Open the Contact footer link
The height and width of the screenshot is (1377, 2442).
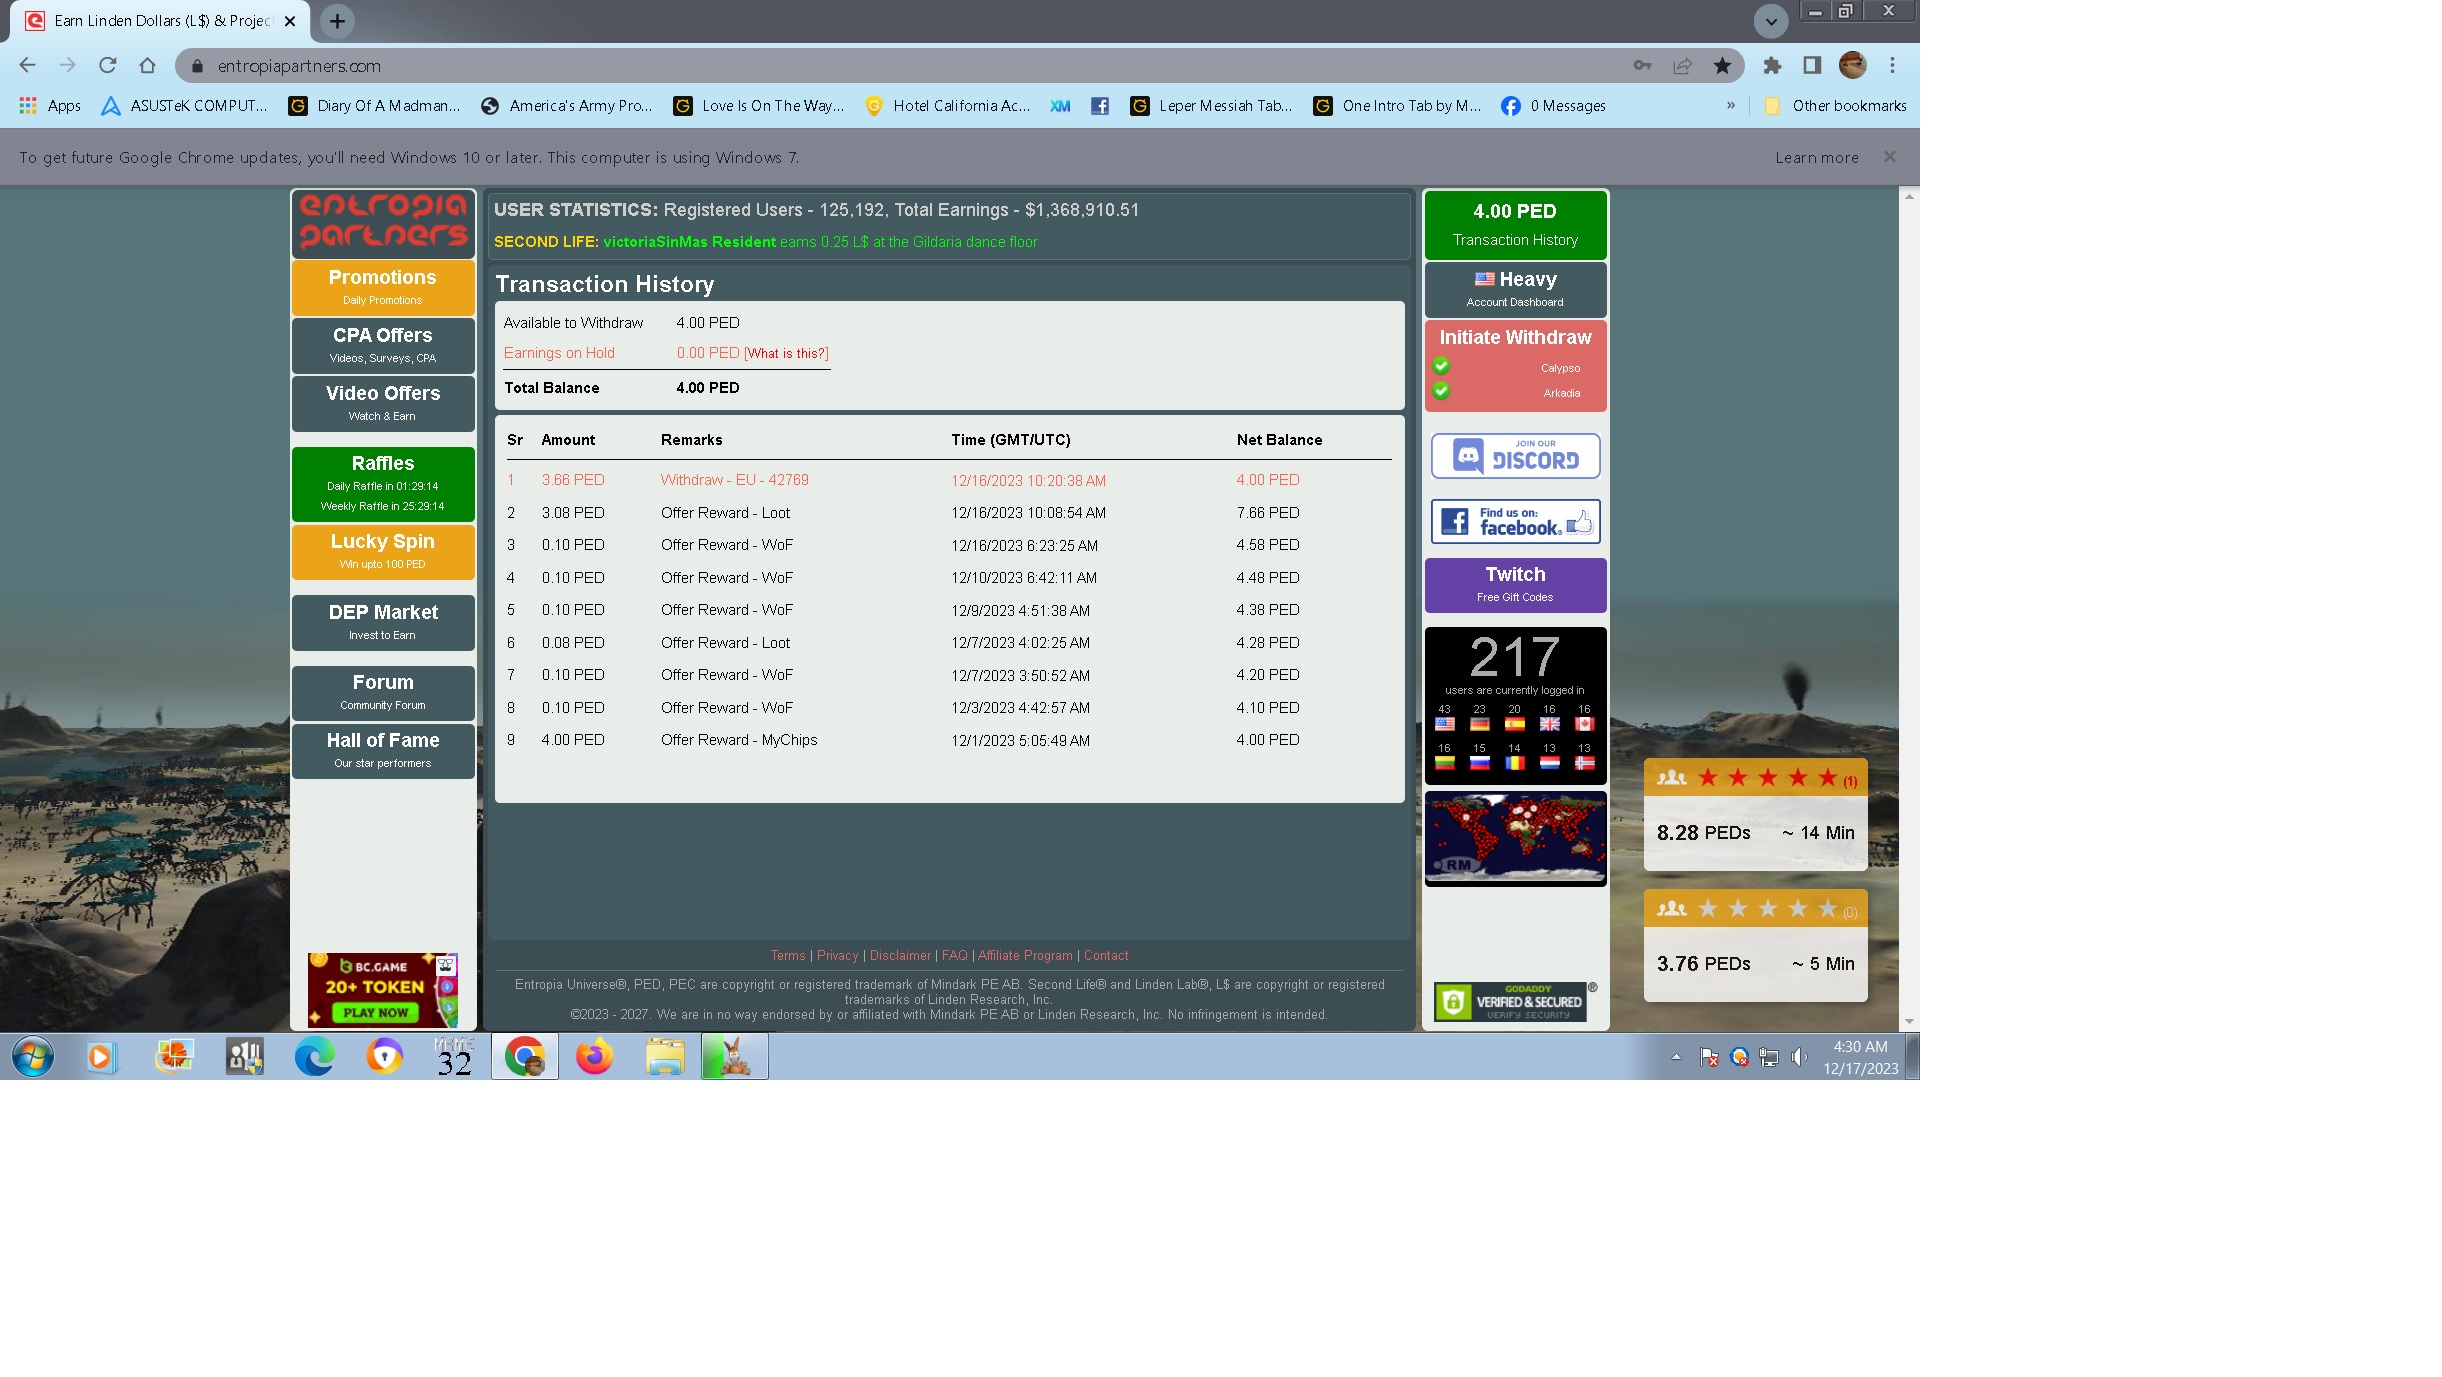pyautogui.click(x=1106, y=955)
